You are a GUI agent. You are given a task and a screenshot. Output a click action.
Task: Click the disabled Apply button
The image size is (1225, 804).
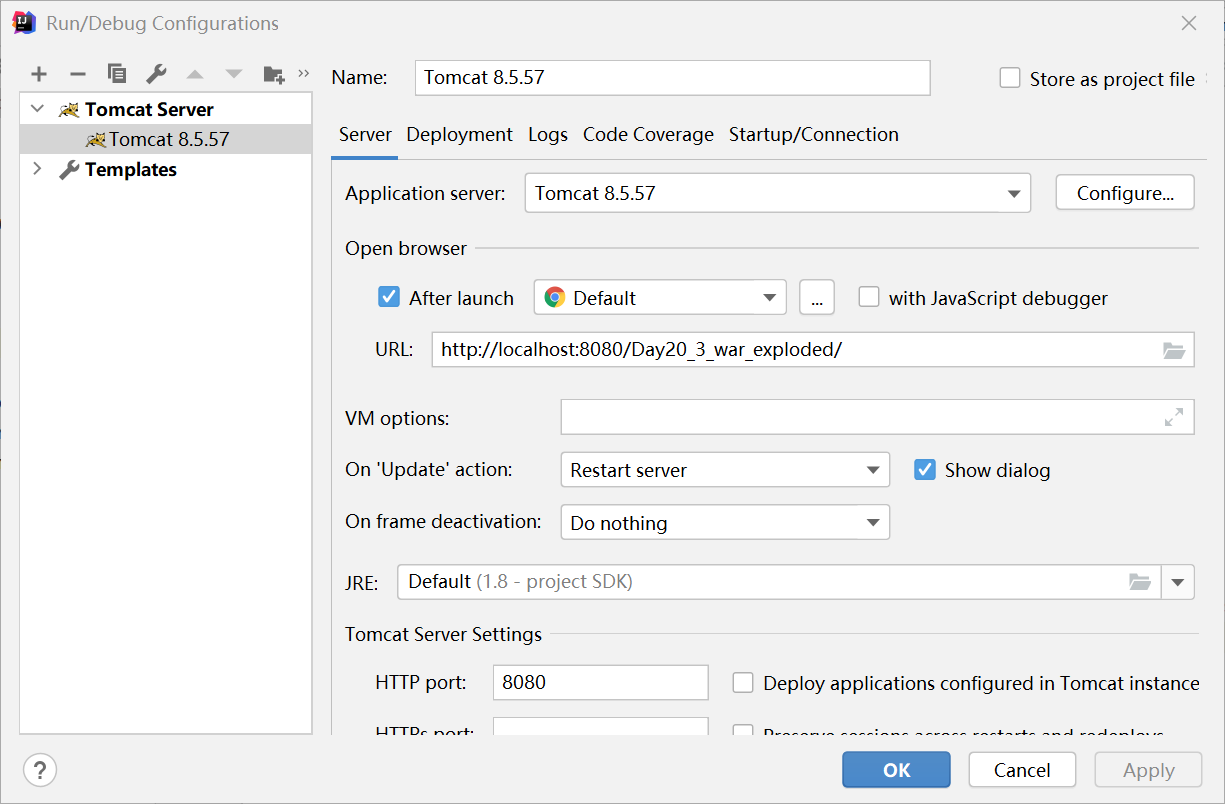coord(1148,770)
